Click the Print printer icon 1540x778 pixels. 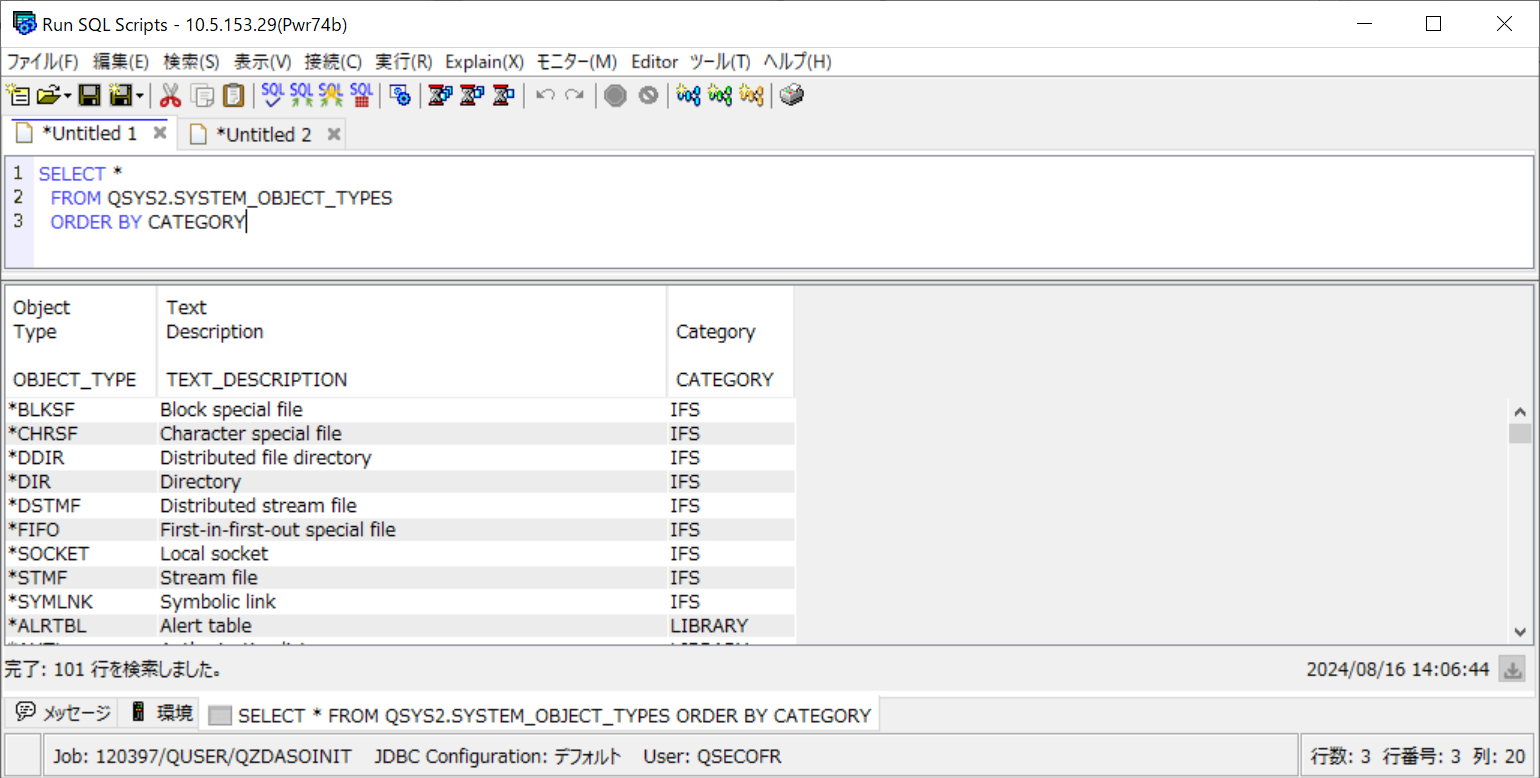pos(792,95)
